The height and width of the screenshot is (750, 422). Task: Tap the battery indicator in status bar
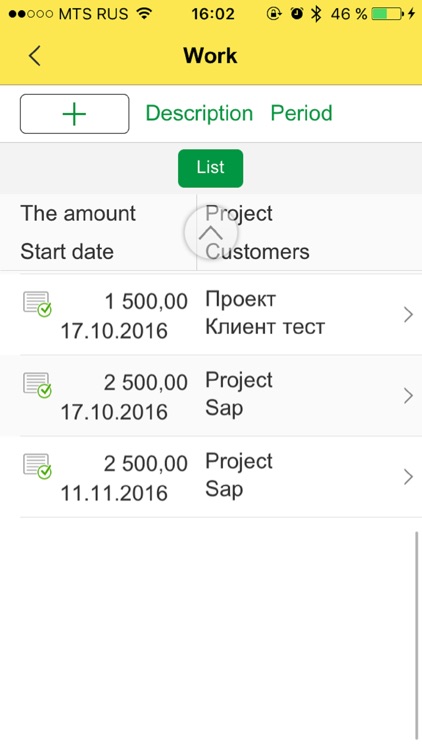point(389,14)
